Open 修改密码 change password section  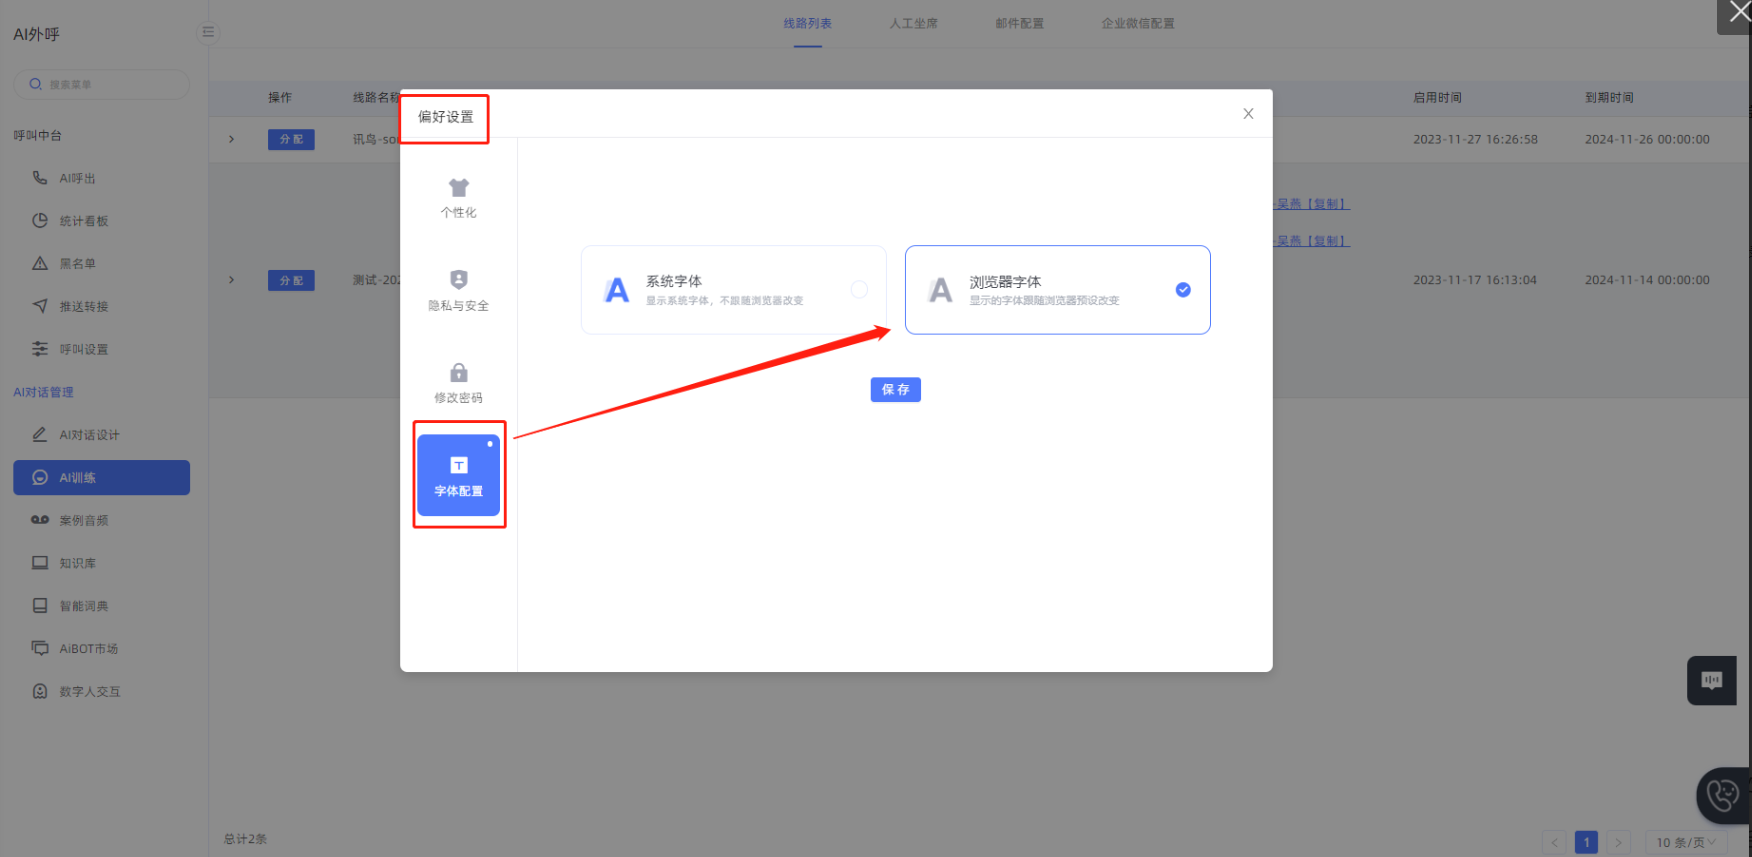click(458, 383)
